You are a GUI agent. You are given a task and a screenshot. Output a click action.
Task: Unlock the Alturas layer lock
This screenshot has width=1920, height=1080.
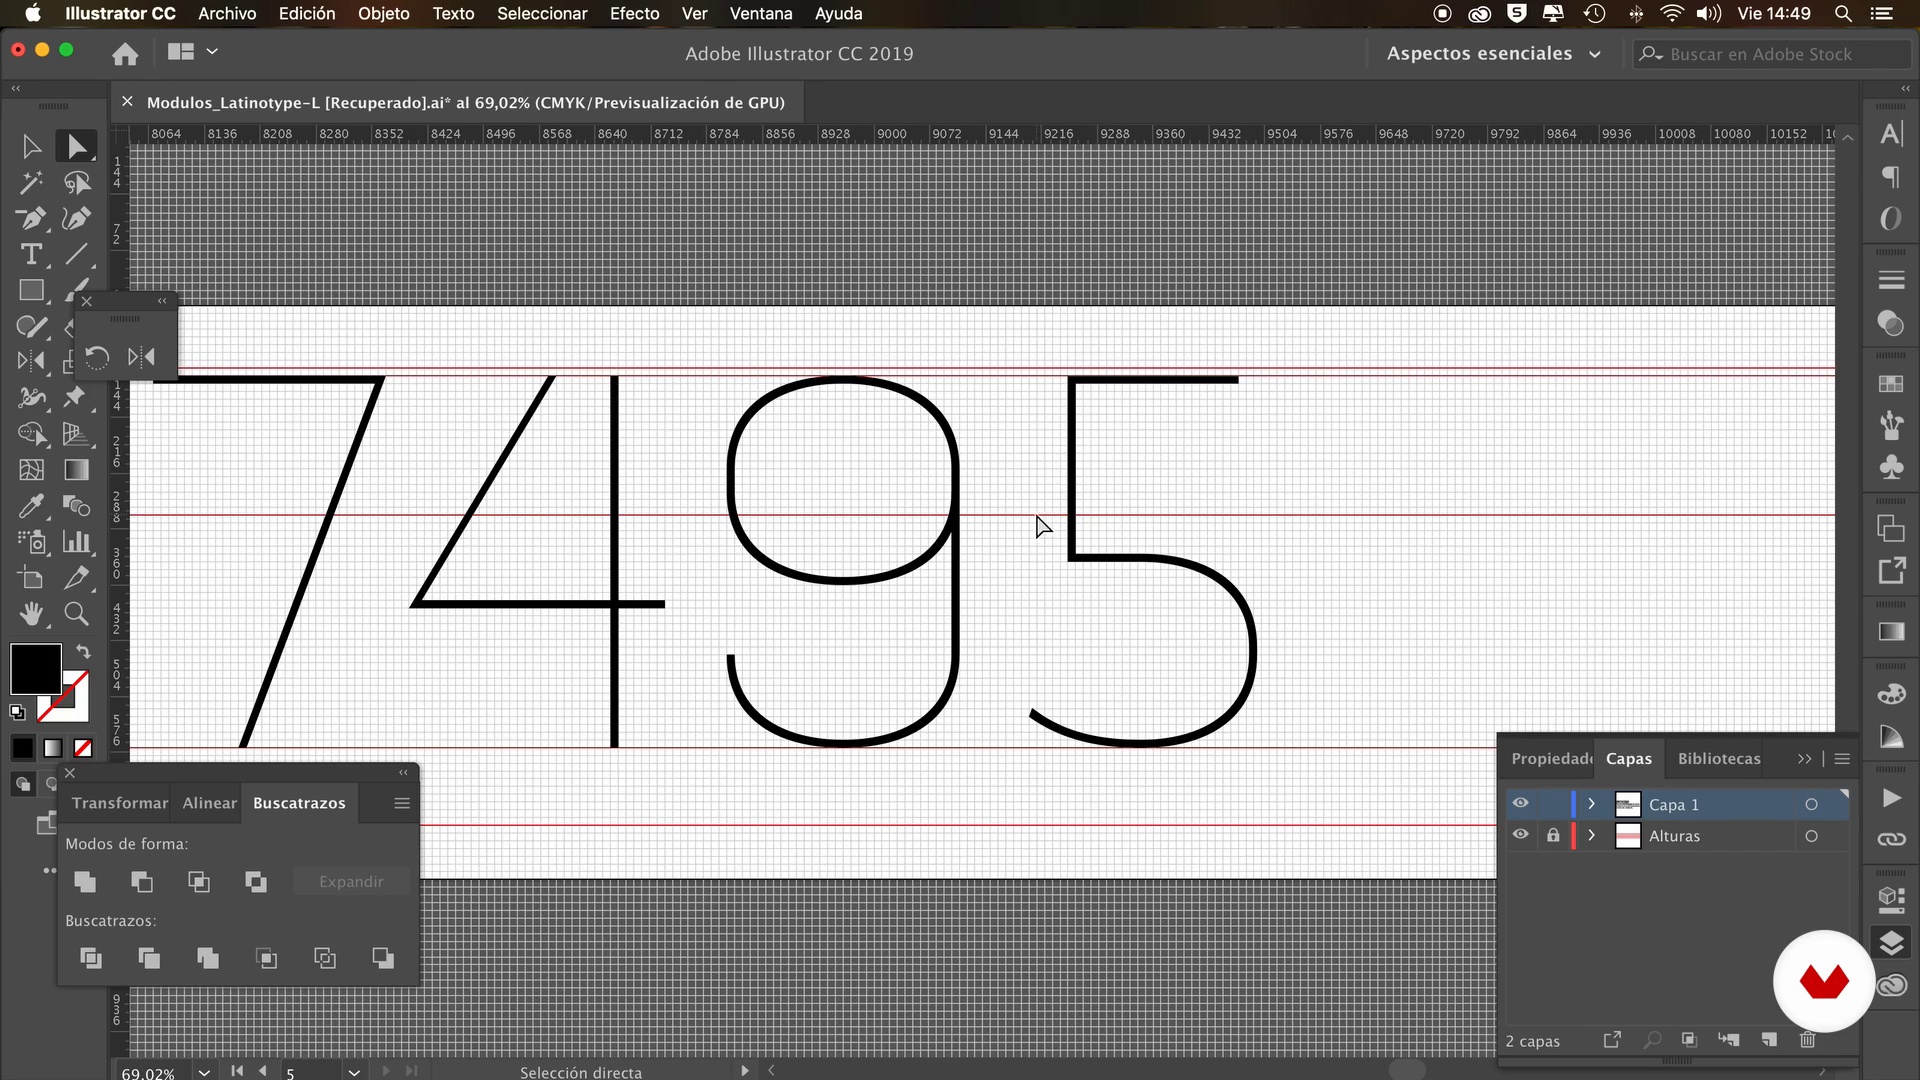pos(1553,835)
